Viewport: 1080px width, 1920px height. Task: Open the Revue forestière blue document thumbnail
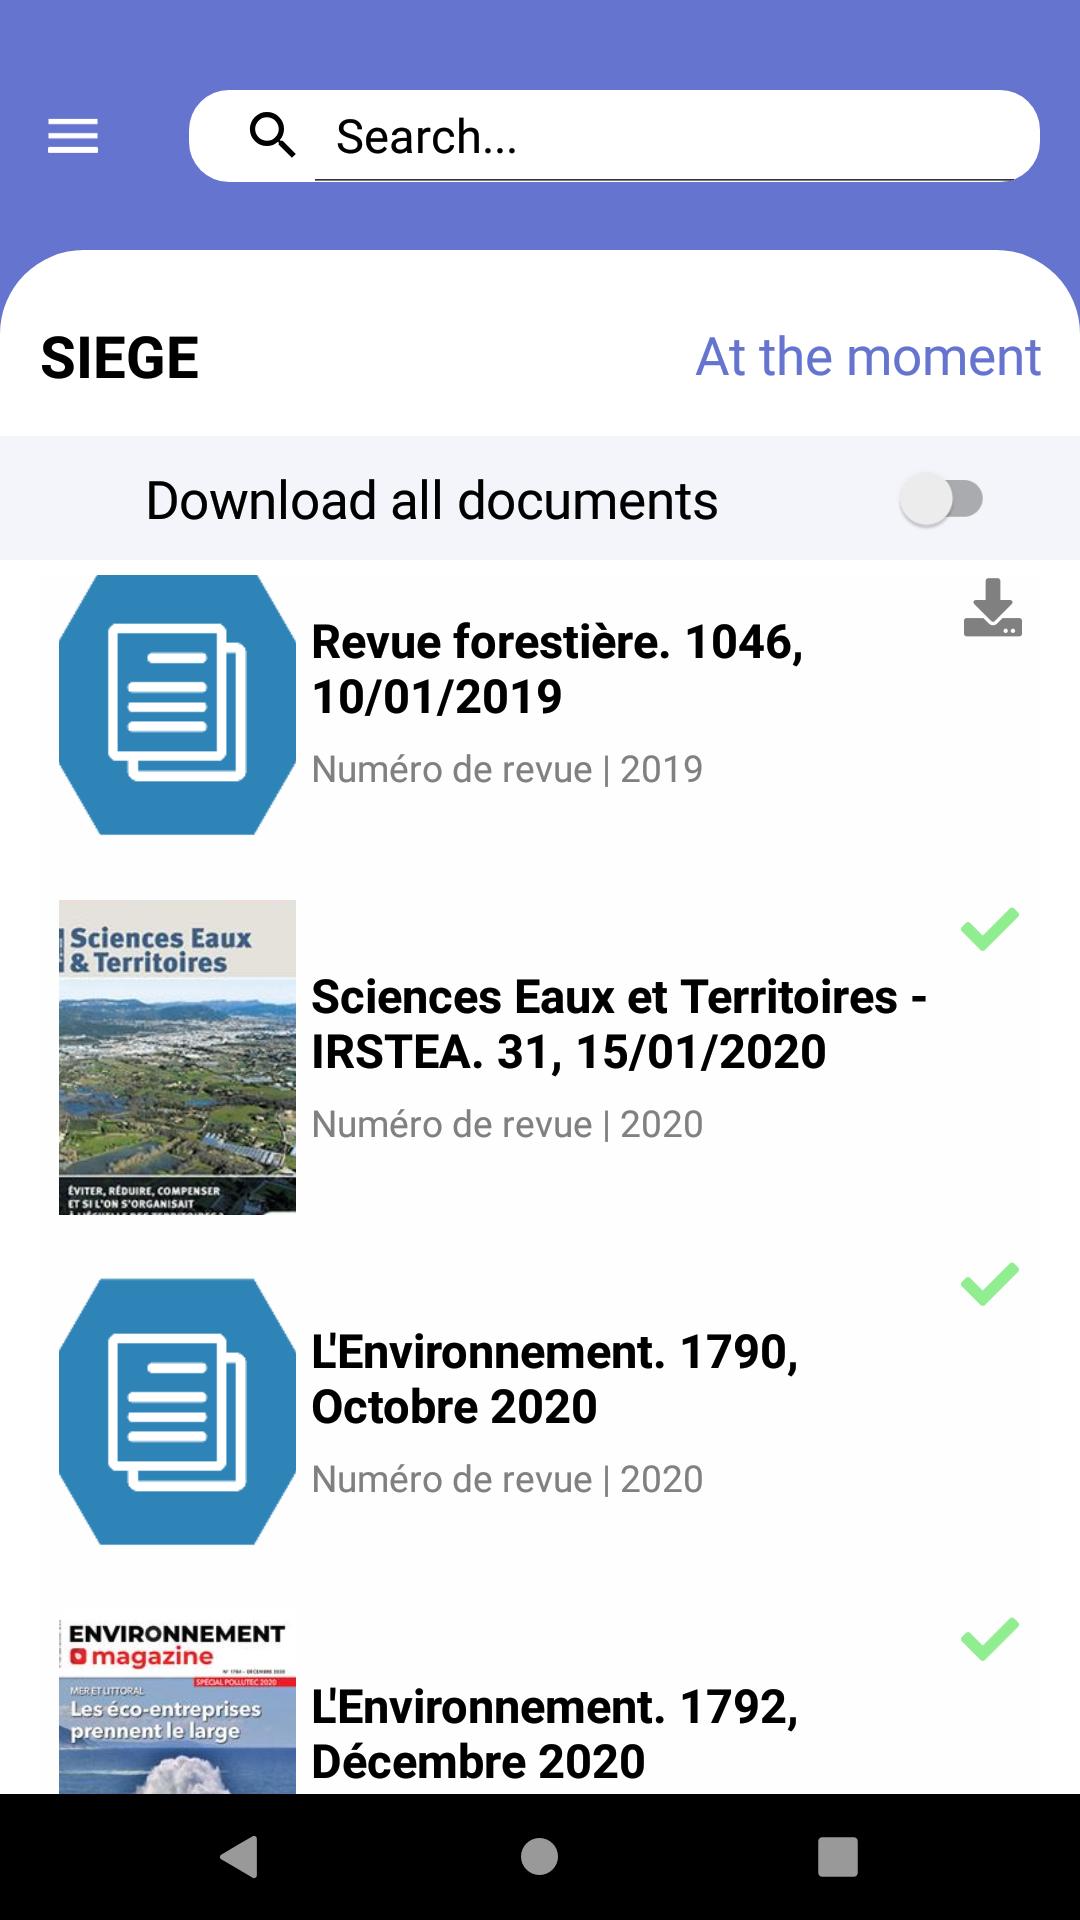pos(177,705)
